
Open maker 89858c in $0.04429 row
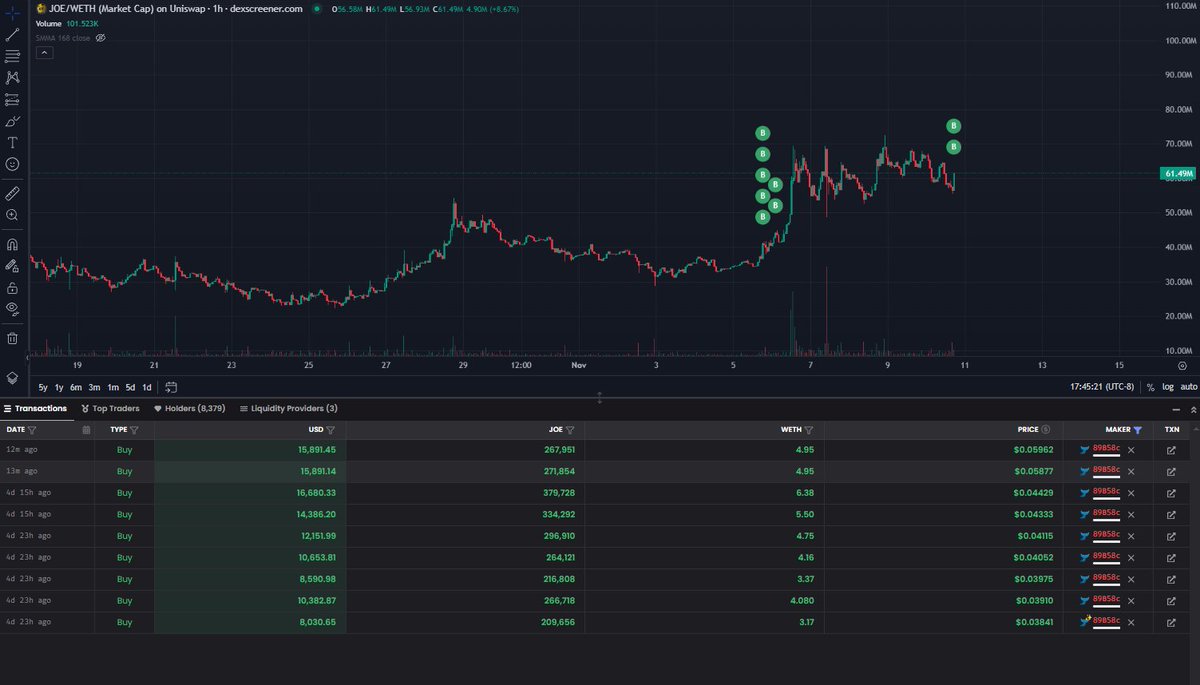coord(1106,493)
